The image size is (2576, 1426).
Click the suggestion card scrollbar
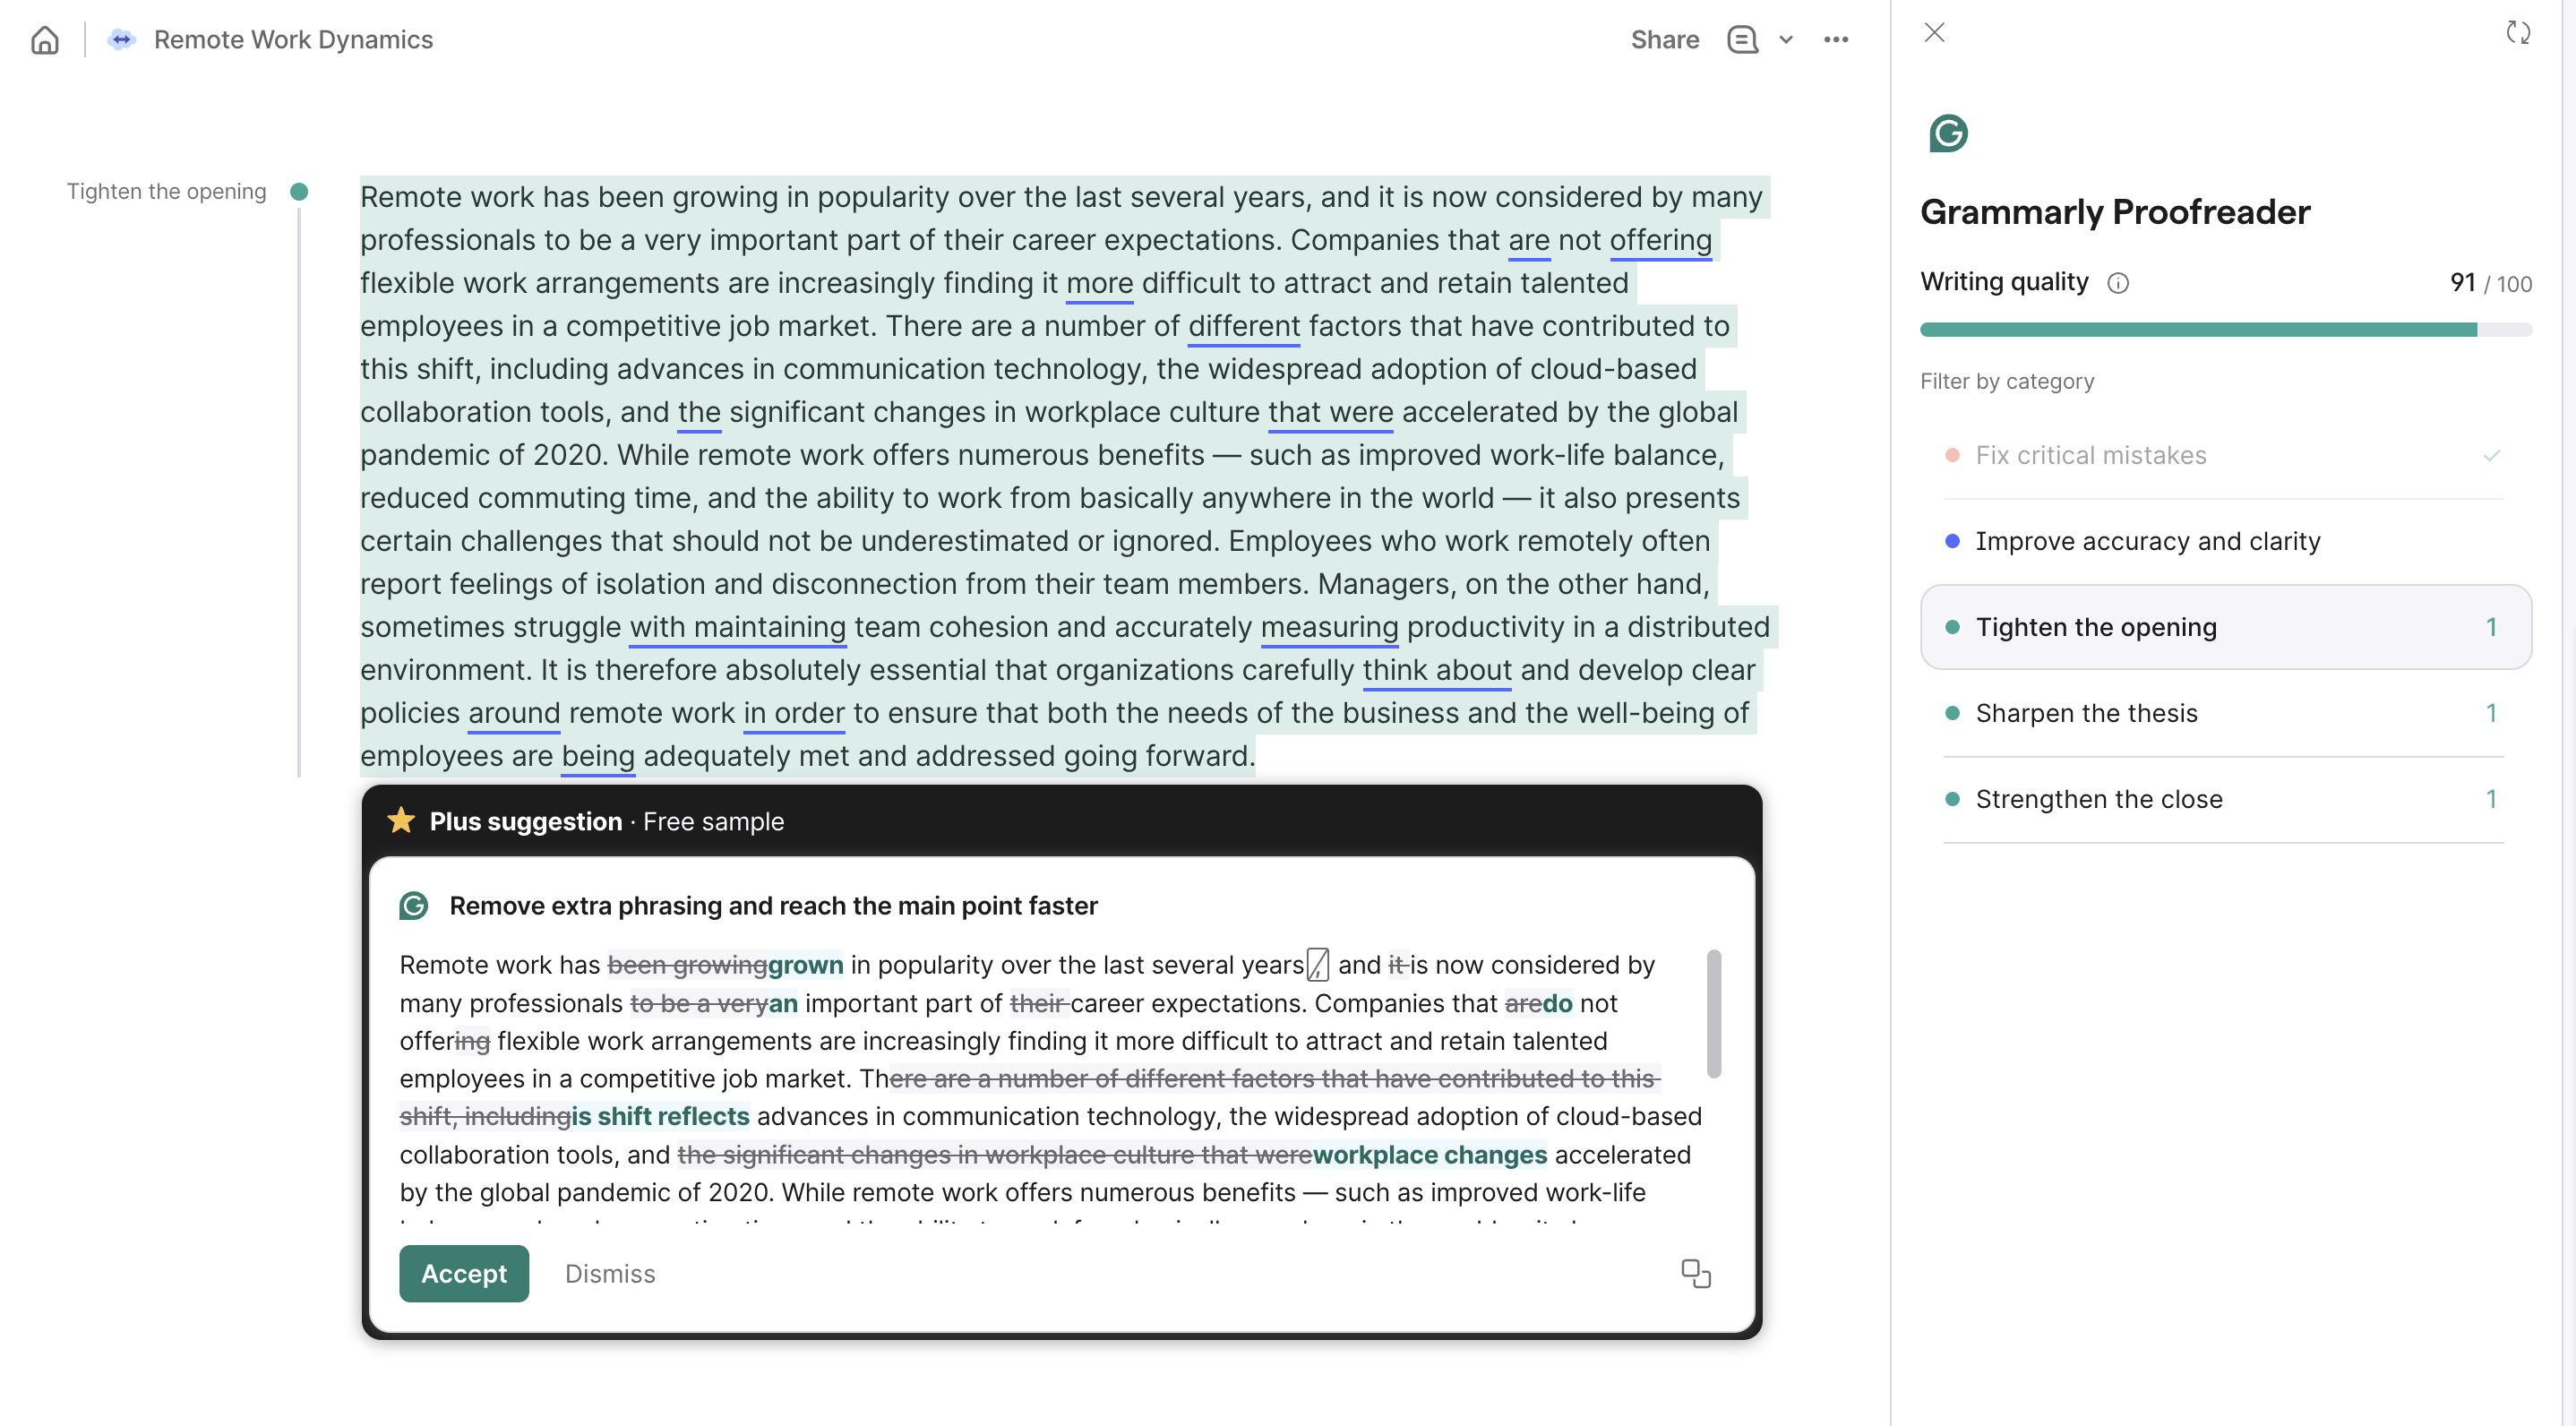[x=1714, y=1012]
